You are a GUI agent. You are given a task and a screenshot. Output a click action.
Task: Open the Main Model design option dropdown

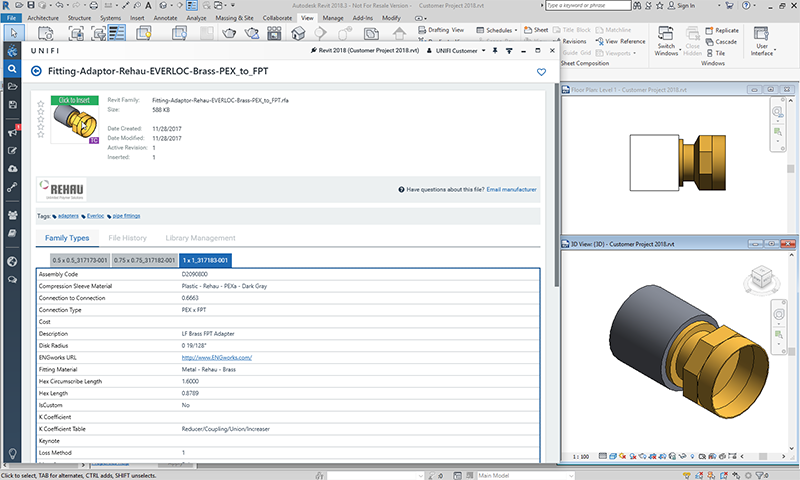click(526, 475)
